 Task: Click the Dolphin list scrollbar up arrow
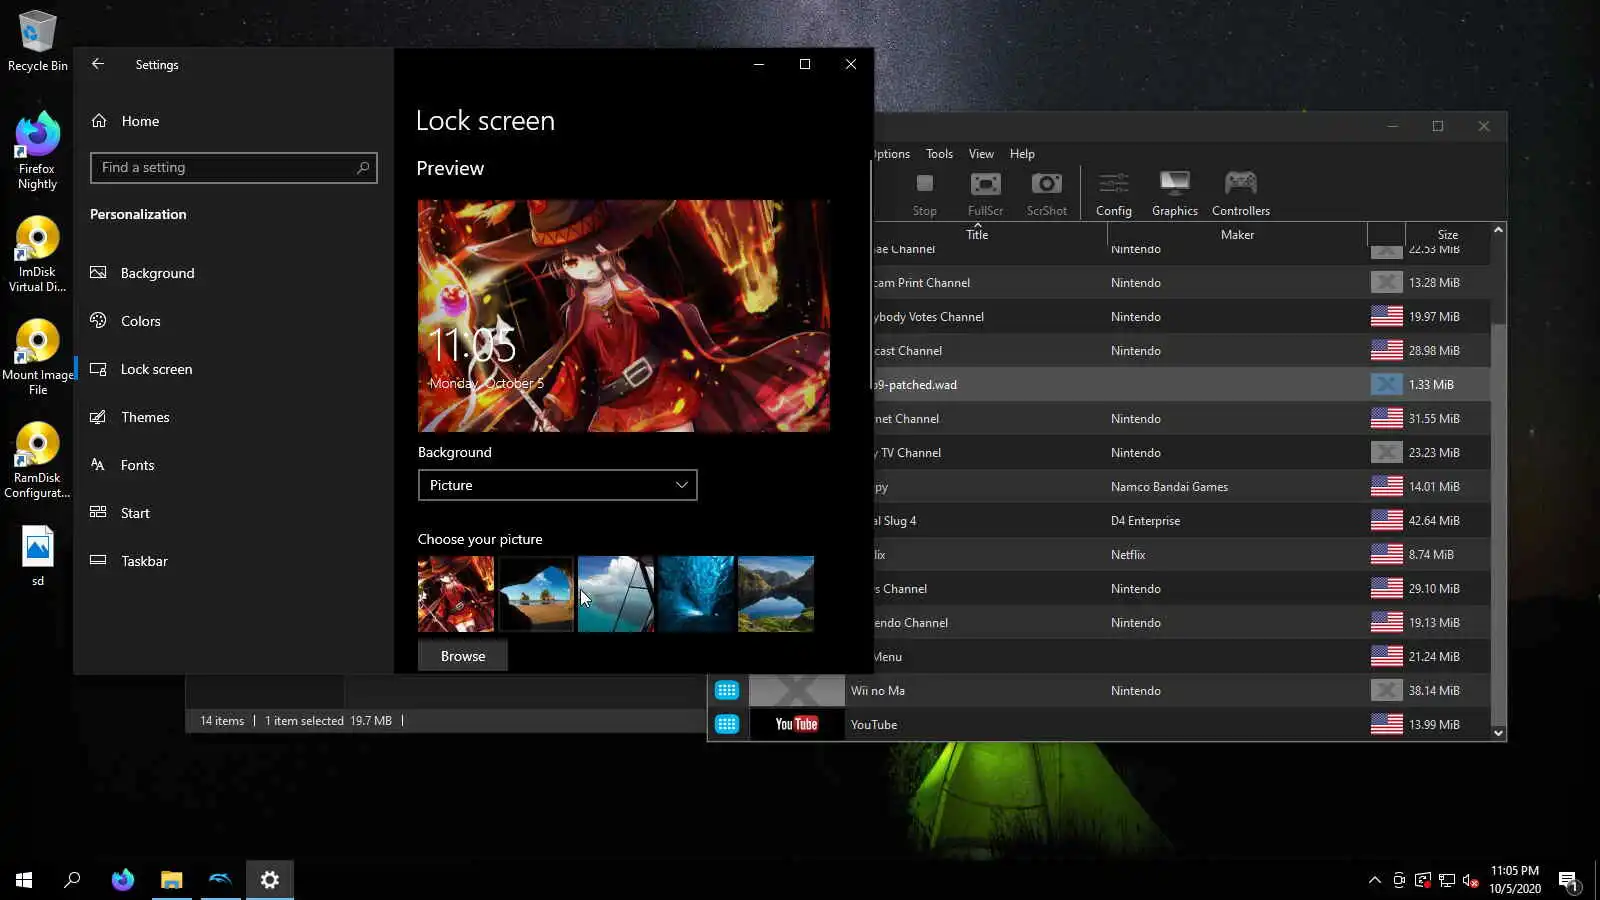tap(1498, 230)
